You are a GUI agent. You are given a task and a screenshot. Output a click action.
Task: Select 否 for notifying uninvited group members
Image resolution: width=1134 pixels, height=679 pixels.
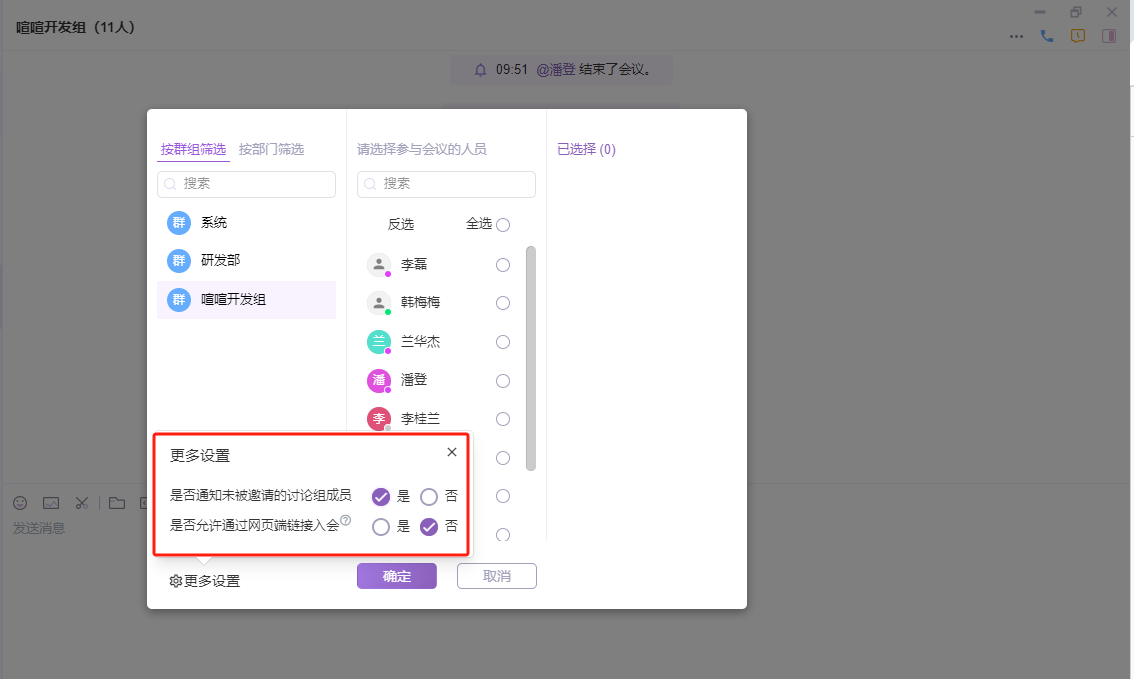(x=429, y=496)
